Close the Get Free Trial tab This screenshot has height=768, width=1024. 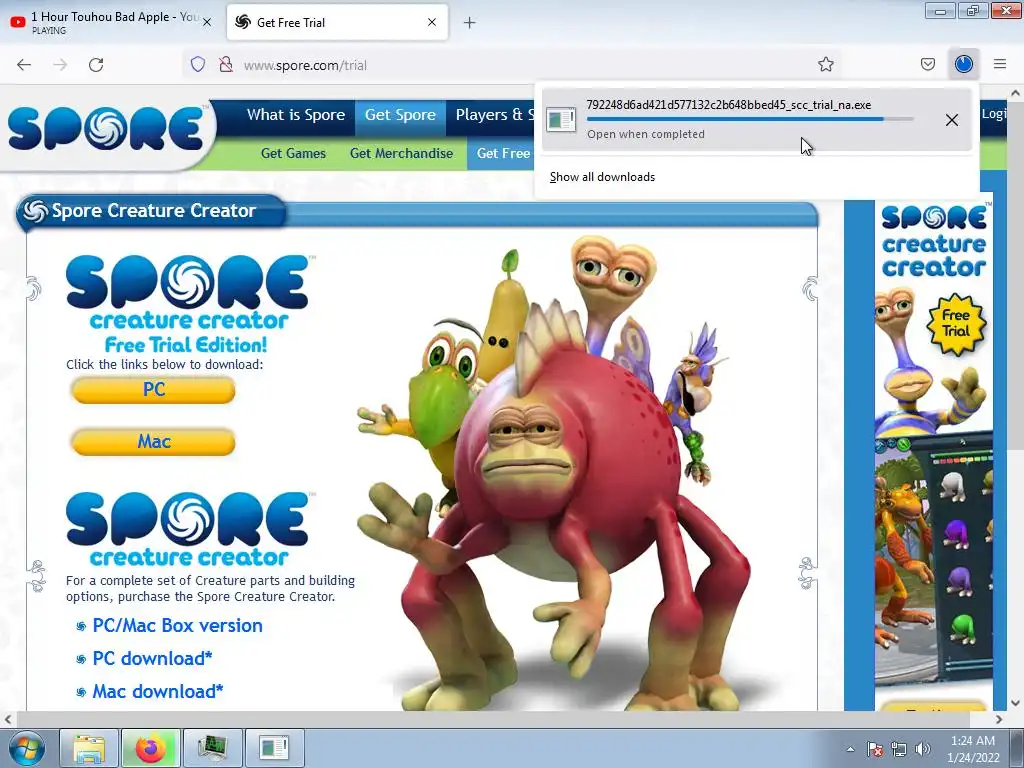tap(432, 22)
